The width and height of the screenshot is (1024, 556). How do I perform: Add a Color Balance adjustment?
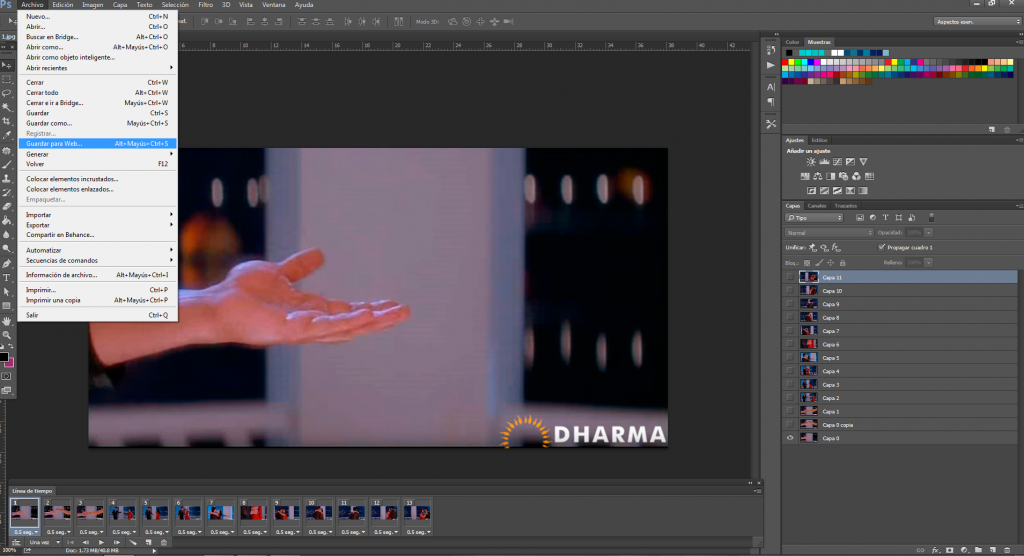point(818,176)
